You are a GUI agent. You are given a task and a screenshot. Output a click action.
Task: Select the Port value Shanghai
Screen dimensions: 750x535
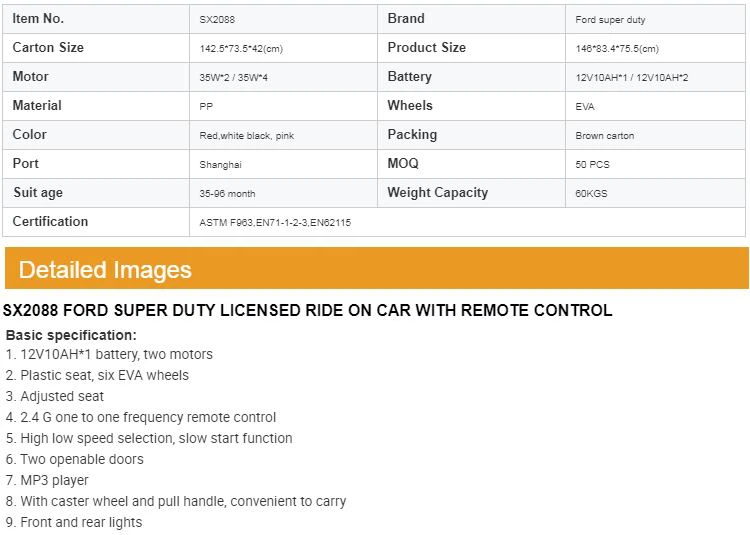[221, 165]
